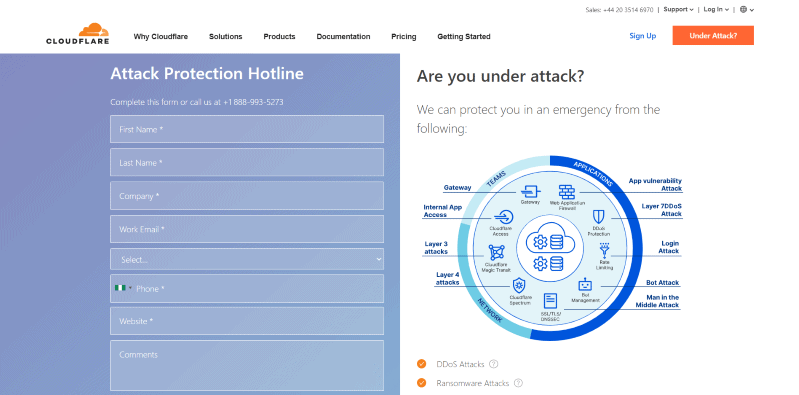Click the Attack Protection Hotline heading

click(207, 73)
